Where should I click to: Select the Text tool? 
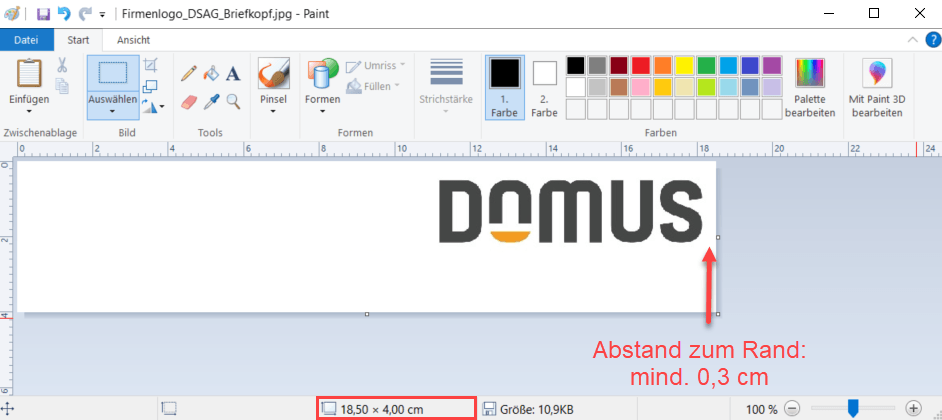point(233,74)
